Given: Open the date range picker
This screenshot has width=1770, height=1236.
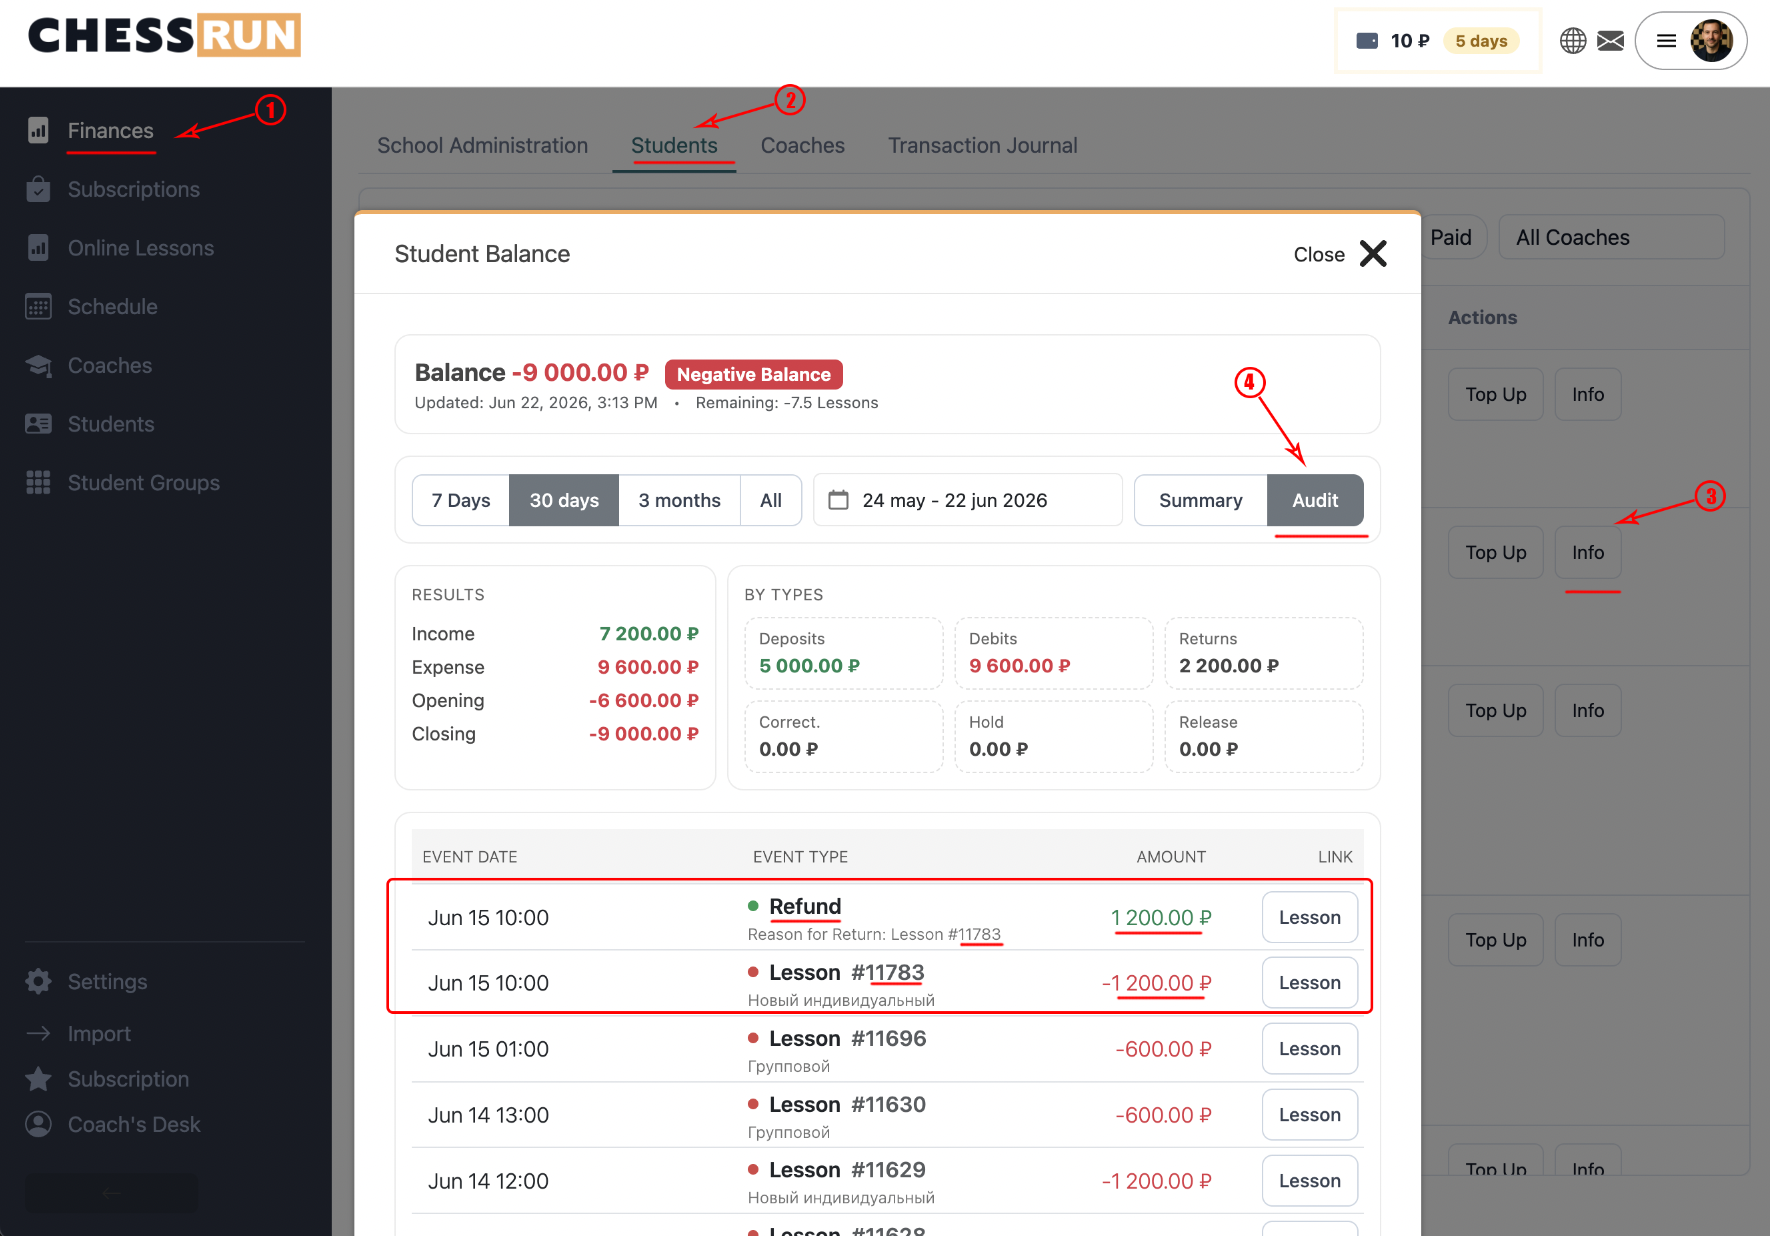Looking at the screenshot, I should tap(967, 500).
